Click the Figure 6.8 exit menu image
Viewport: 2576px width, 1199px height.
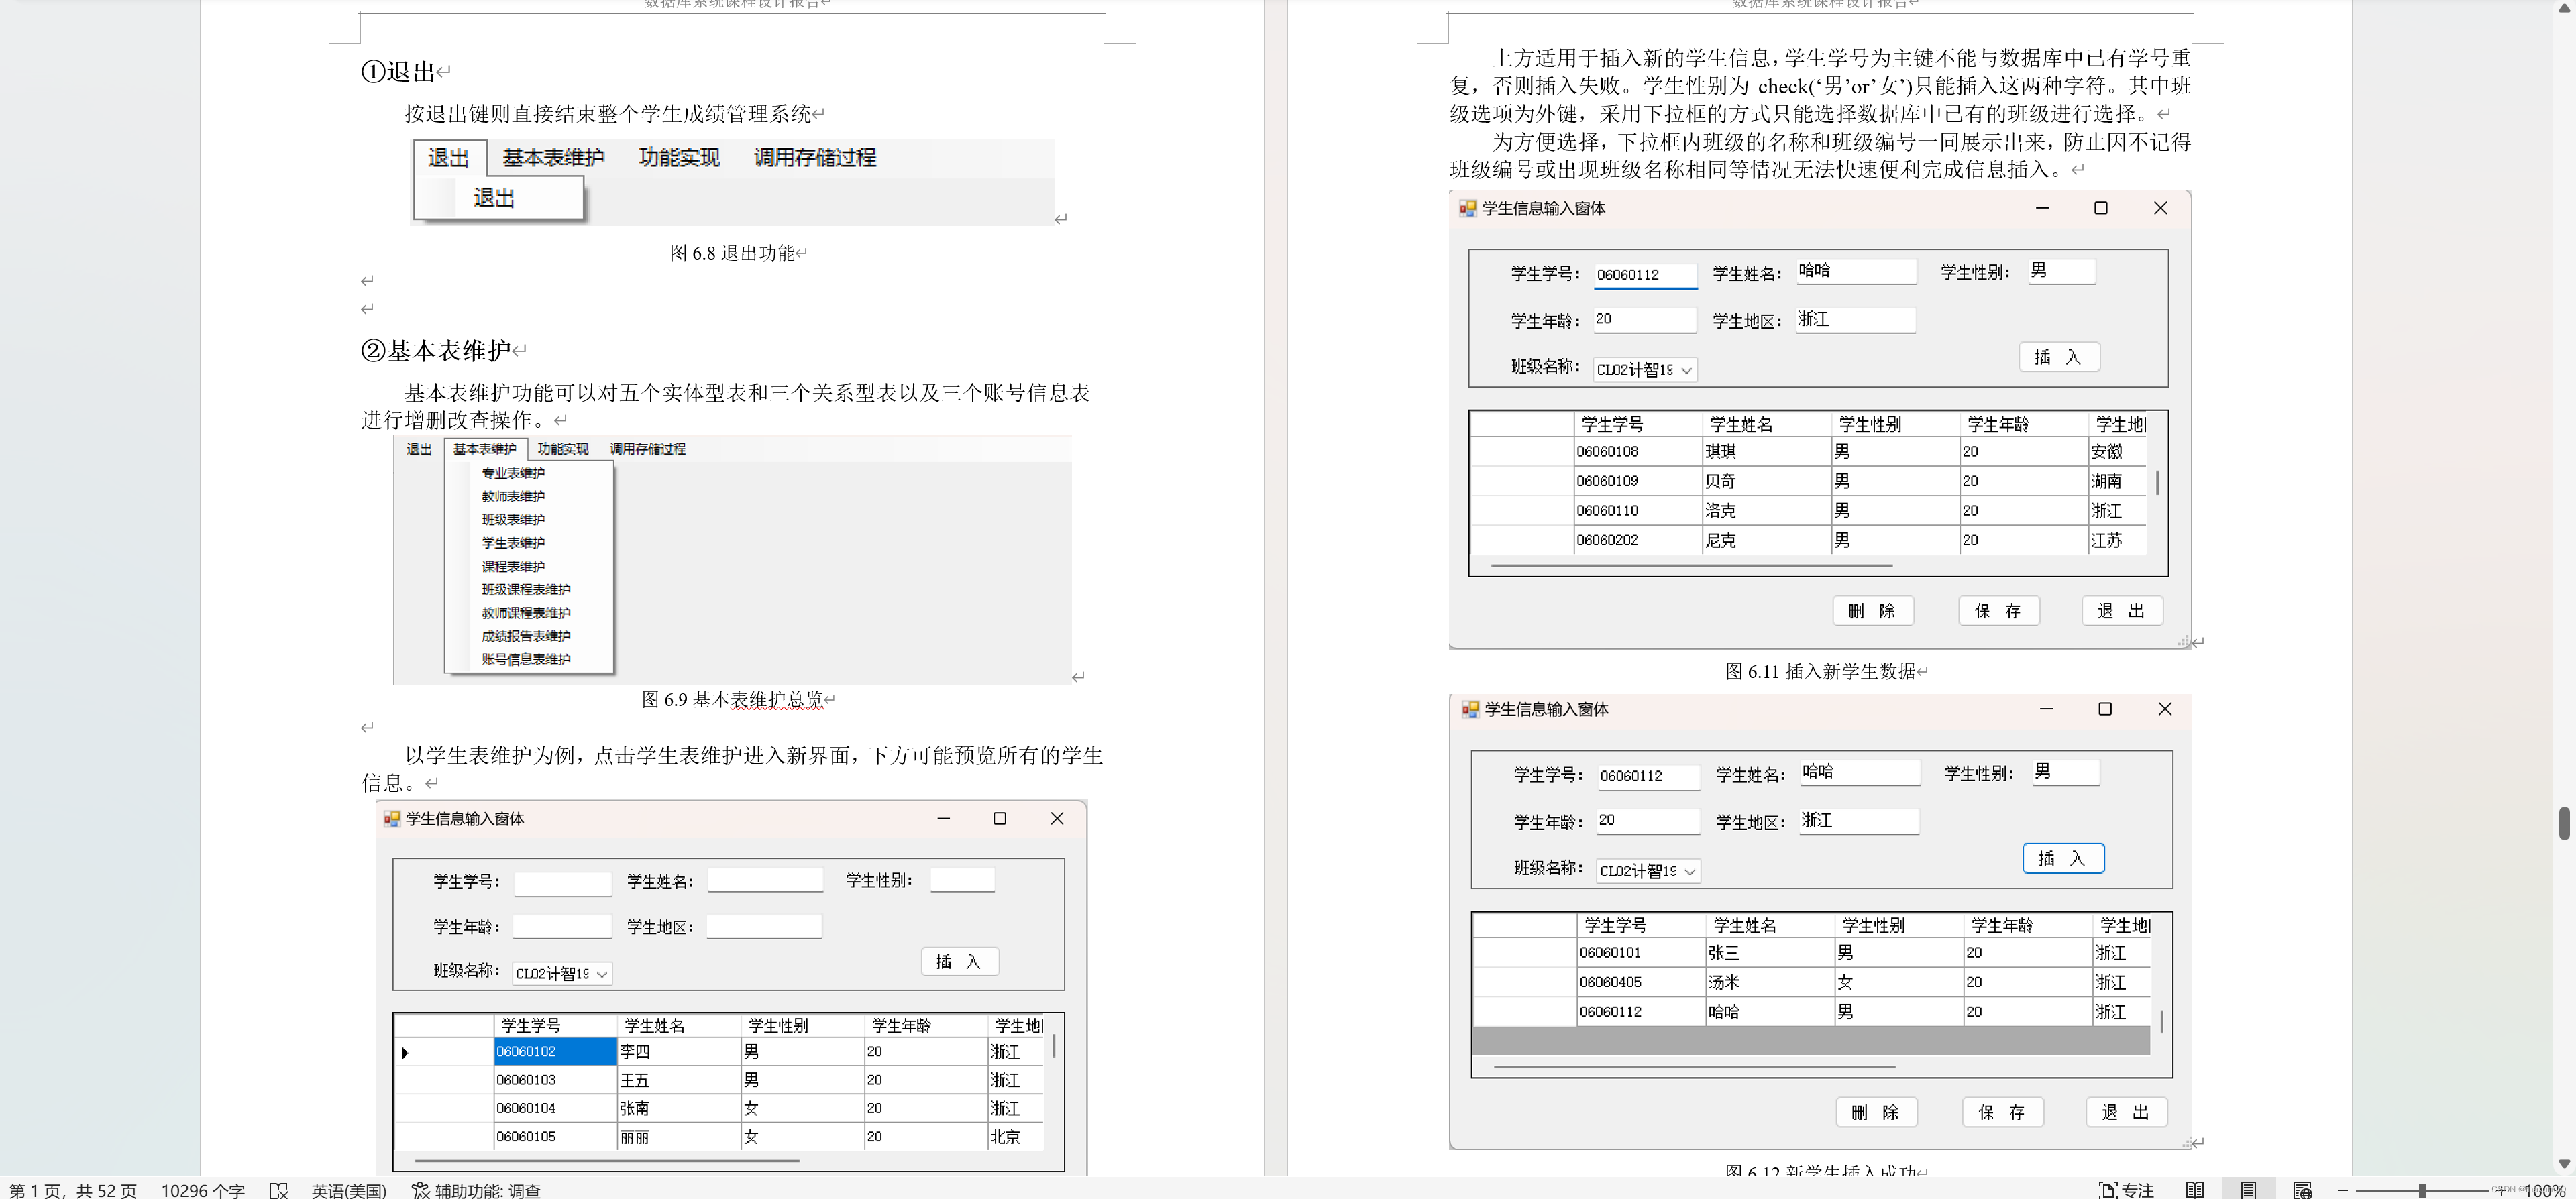pyautogui.click(x=732, y=182)
